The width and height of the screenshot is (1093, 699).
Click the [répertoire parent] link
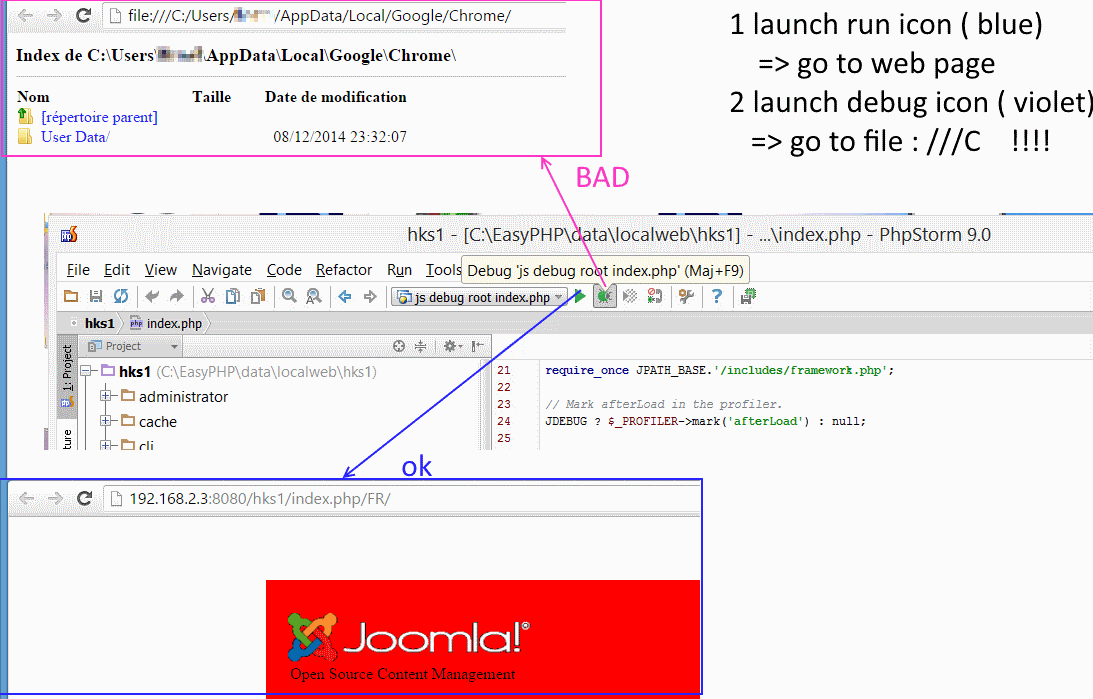[99, 117]
